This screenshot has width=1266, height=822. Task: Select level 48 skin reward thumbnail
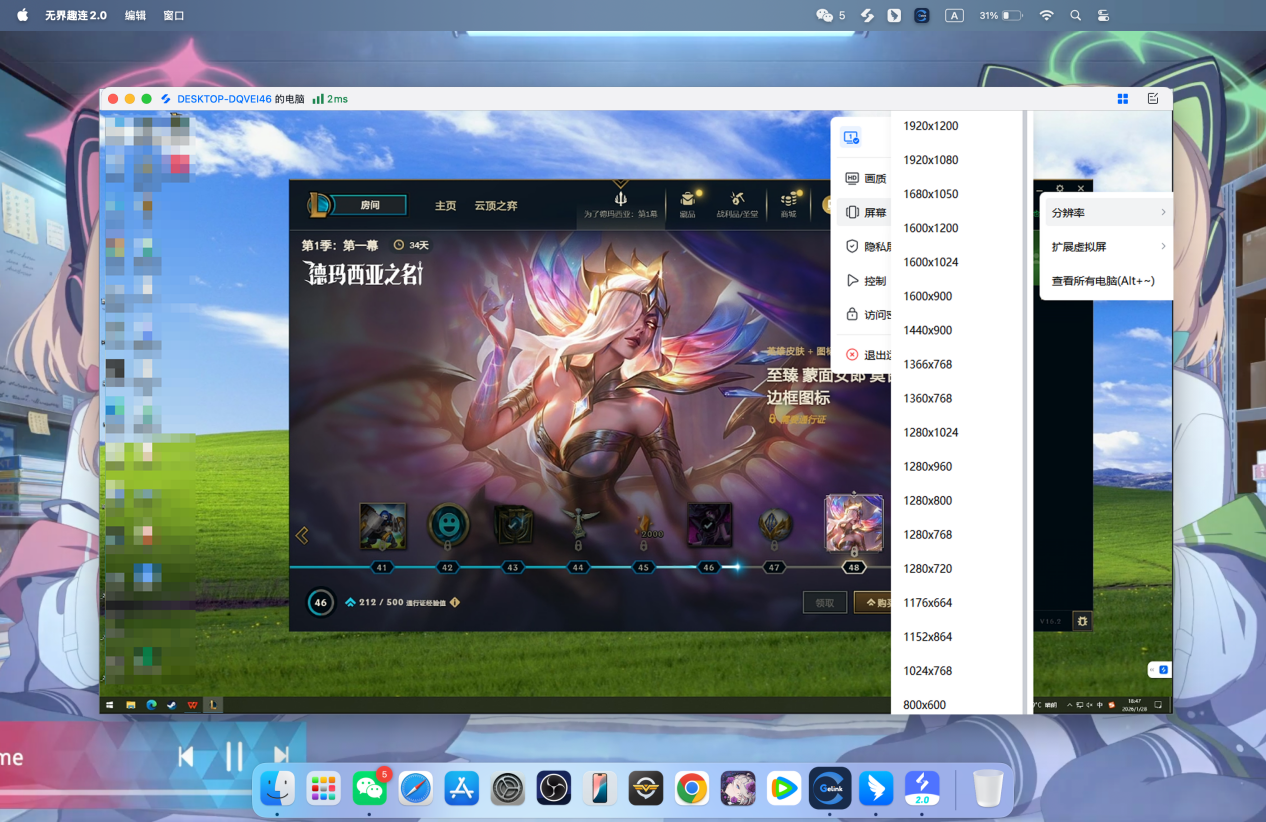[x=853, y=523]
